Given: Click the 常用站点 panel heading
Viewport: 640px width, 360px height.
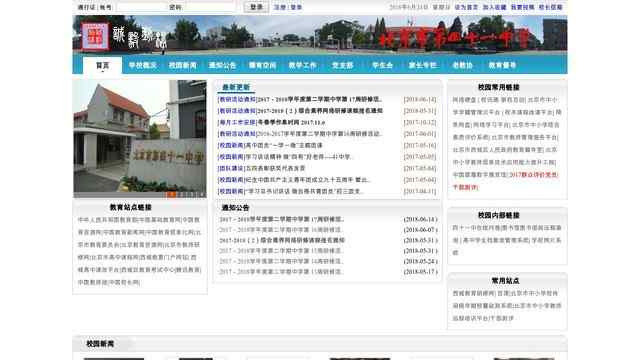Looking at the screenshot, I should 505,281.
